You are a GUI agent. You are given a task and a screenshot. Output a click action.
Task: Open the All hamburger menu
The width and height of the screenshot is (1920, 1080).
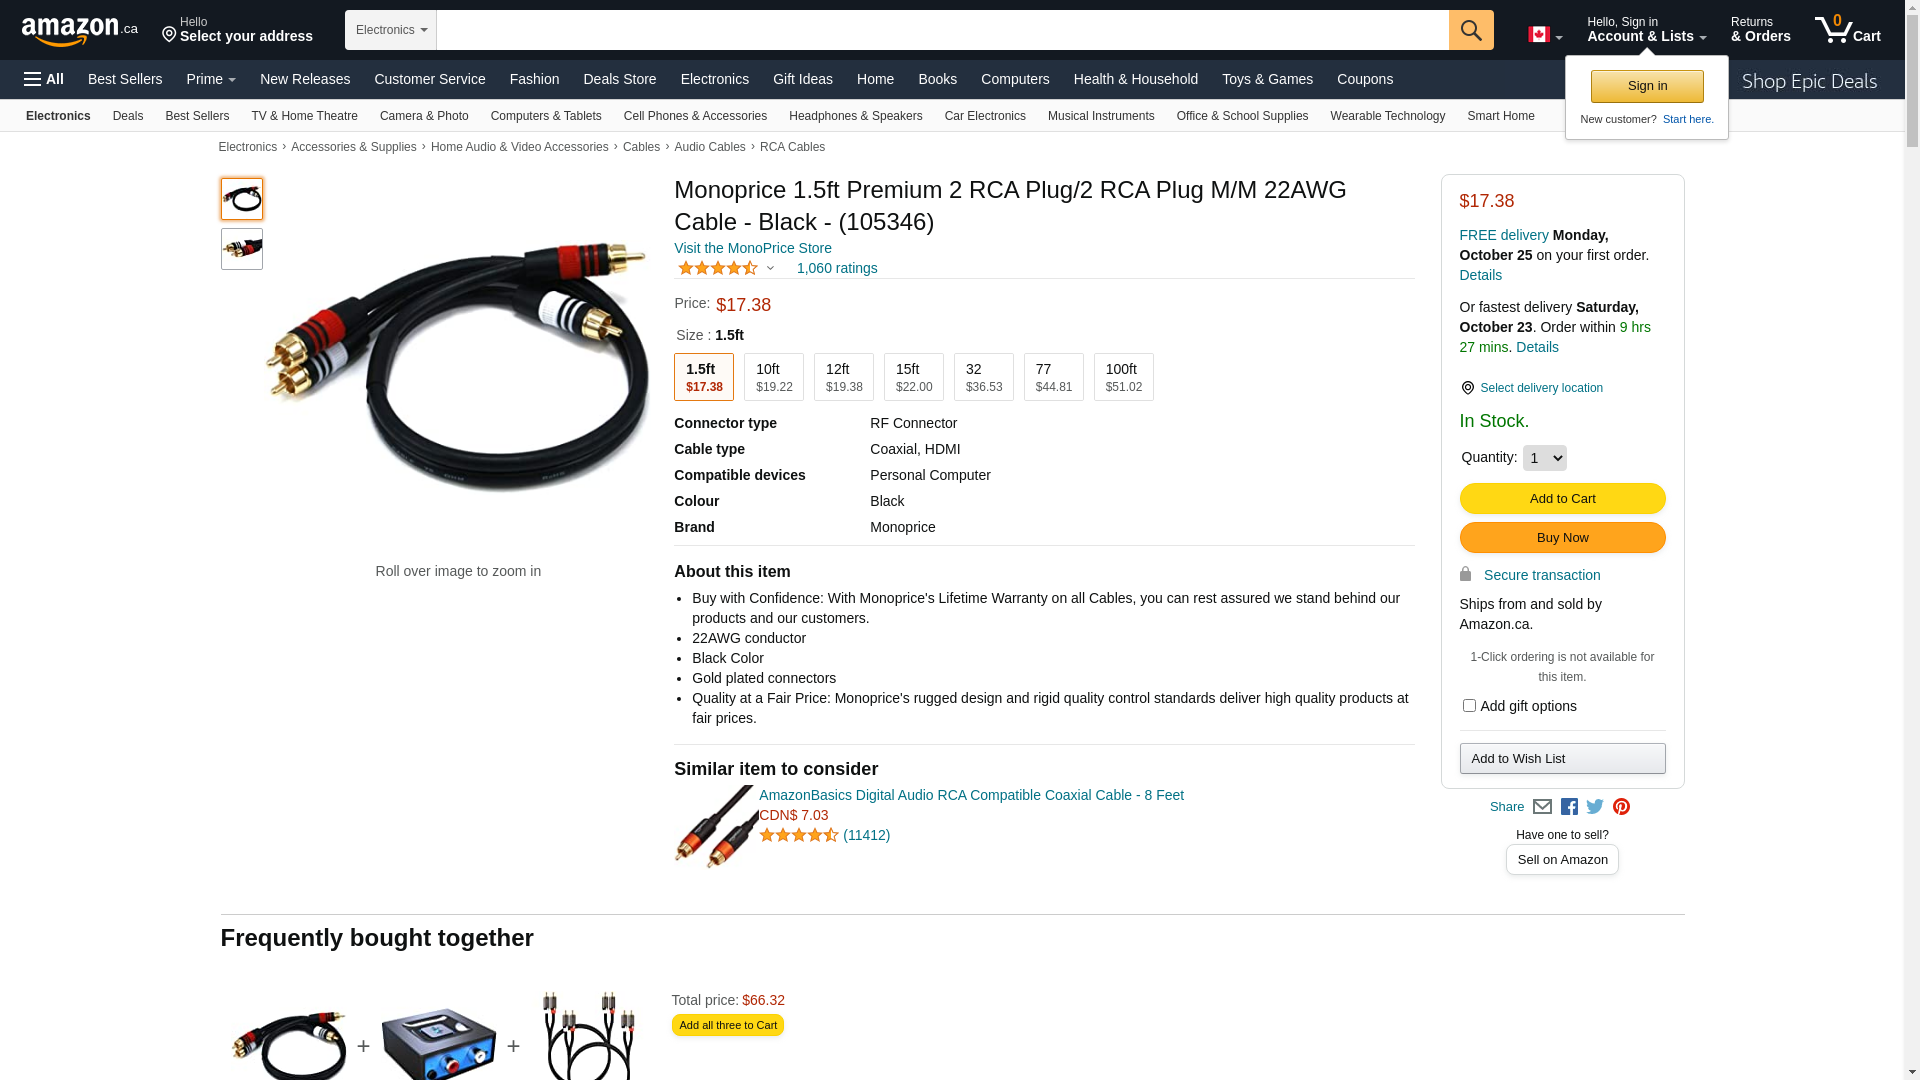pyautogui.click(x=44, y=79)
